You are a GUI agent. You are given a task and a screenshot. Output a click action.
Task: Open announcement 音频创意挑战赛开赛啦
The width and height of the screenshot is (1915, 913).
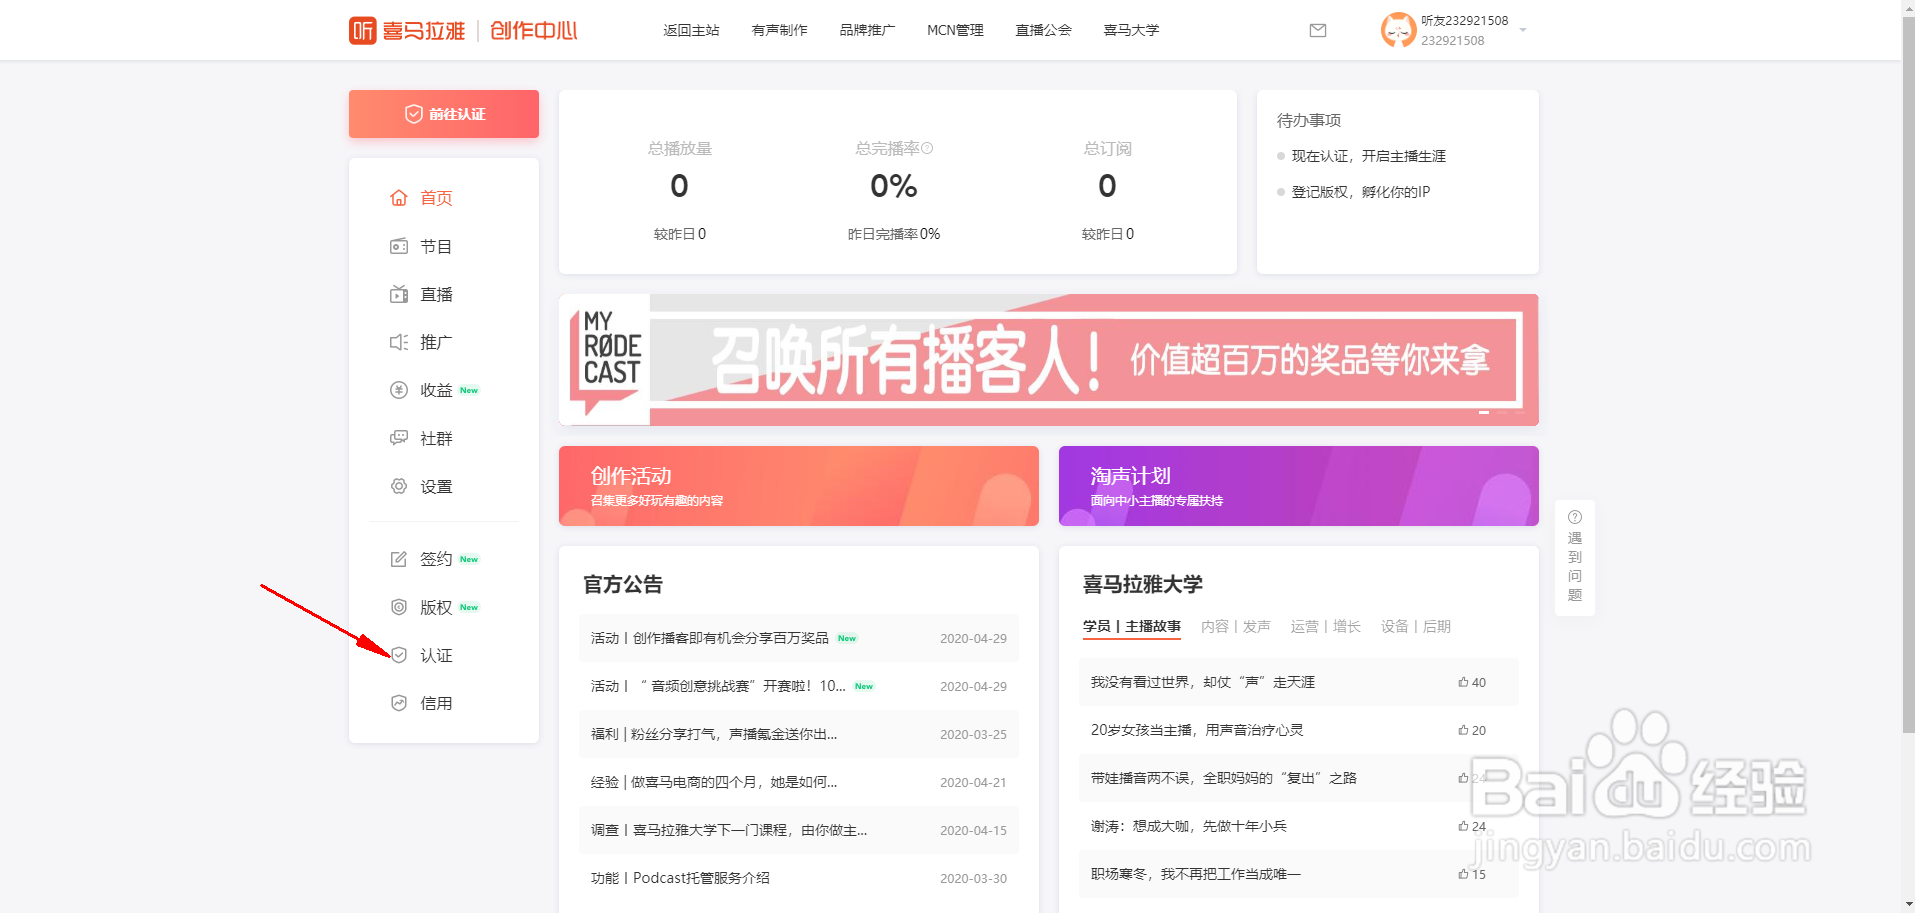pos(799,686)
